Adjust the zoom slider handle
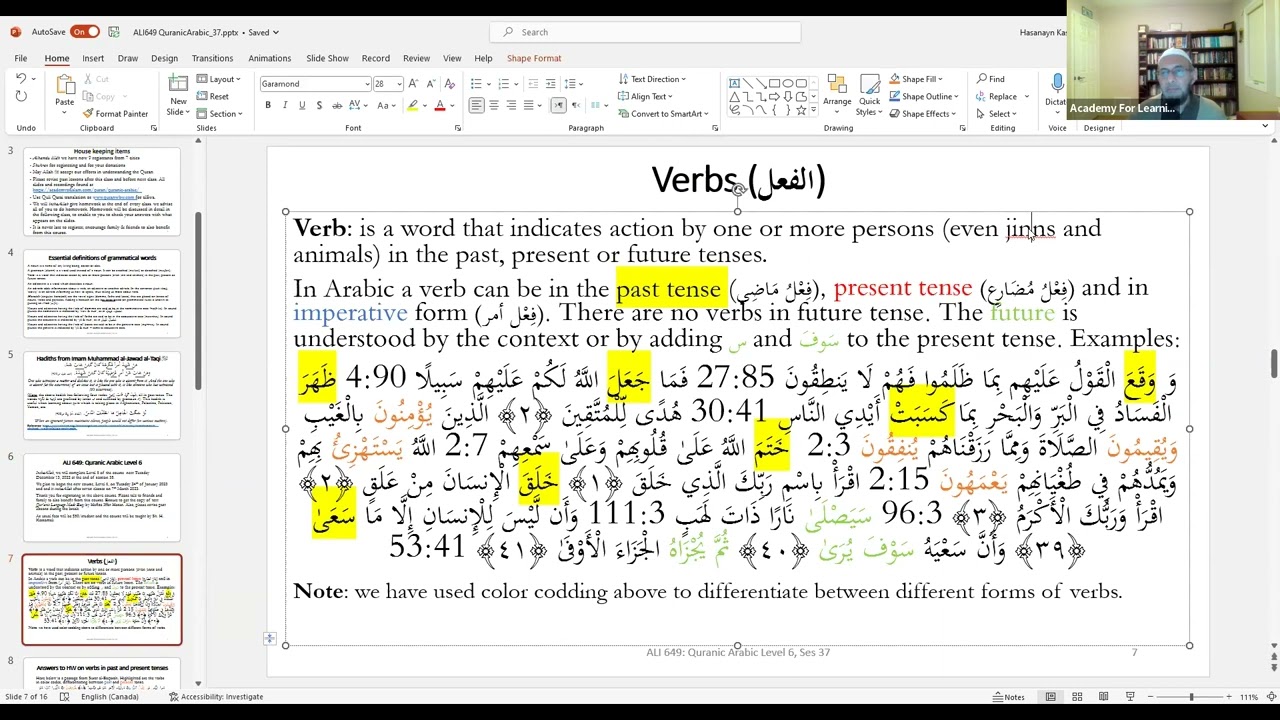Screen dimensions: 1280x720 [x=1191, y=697]
